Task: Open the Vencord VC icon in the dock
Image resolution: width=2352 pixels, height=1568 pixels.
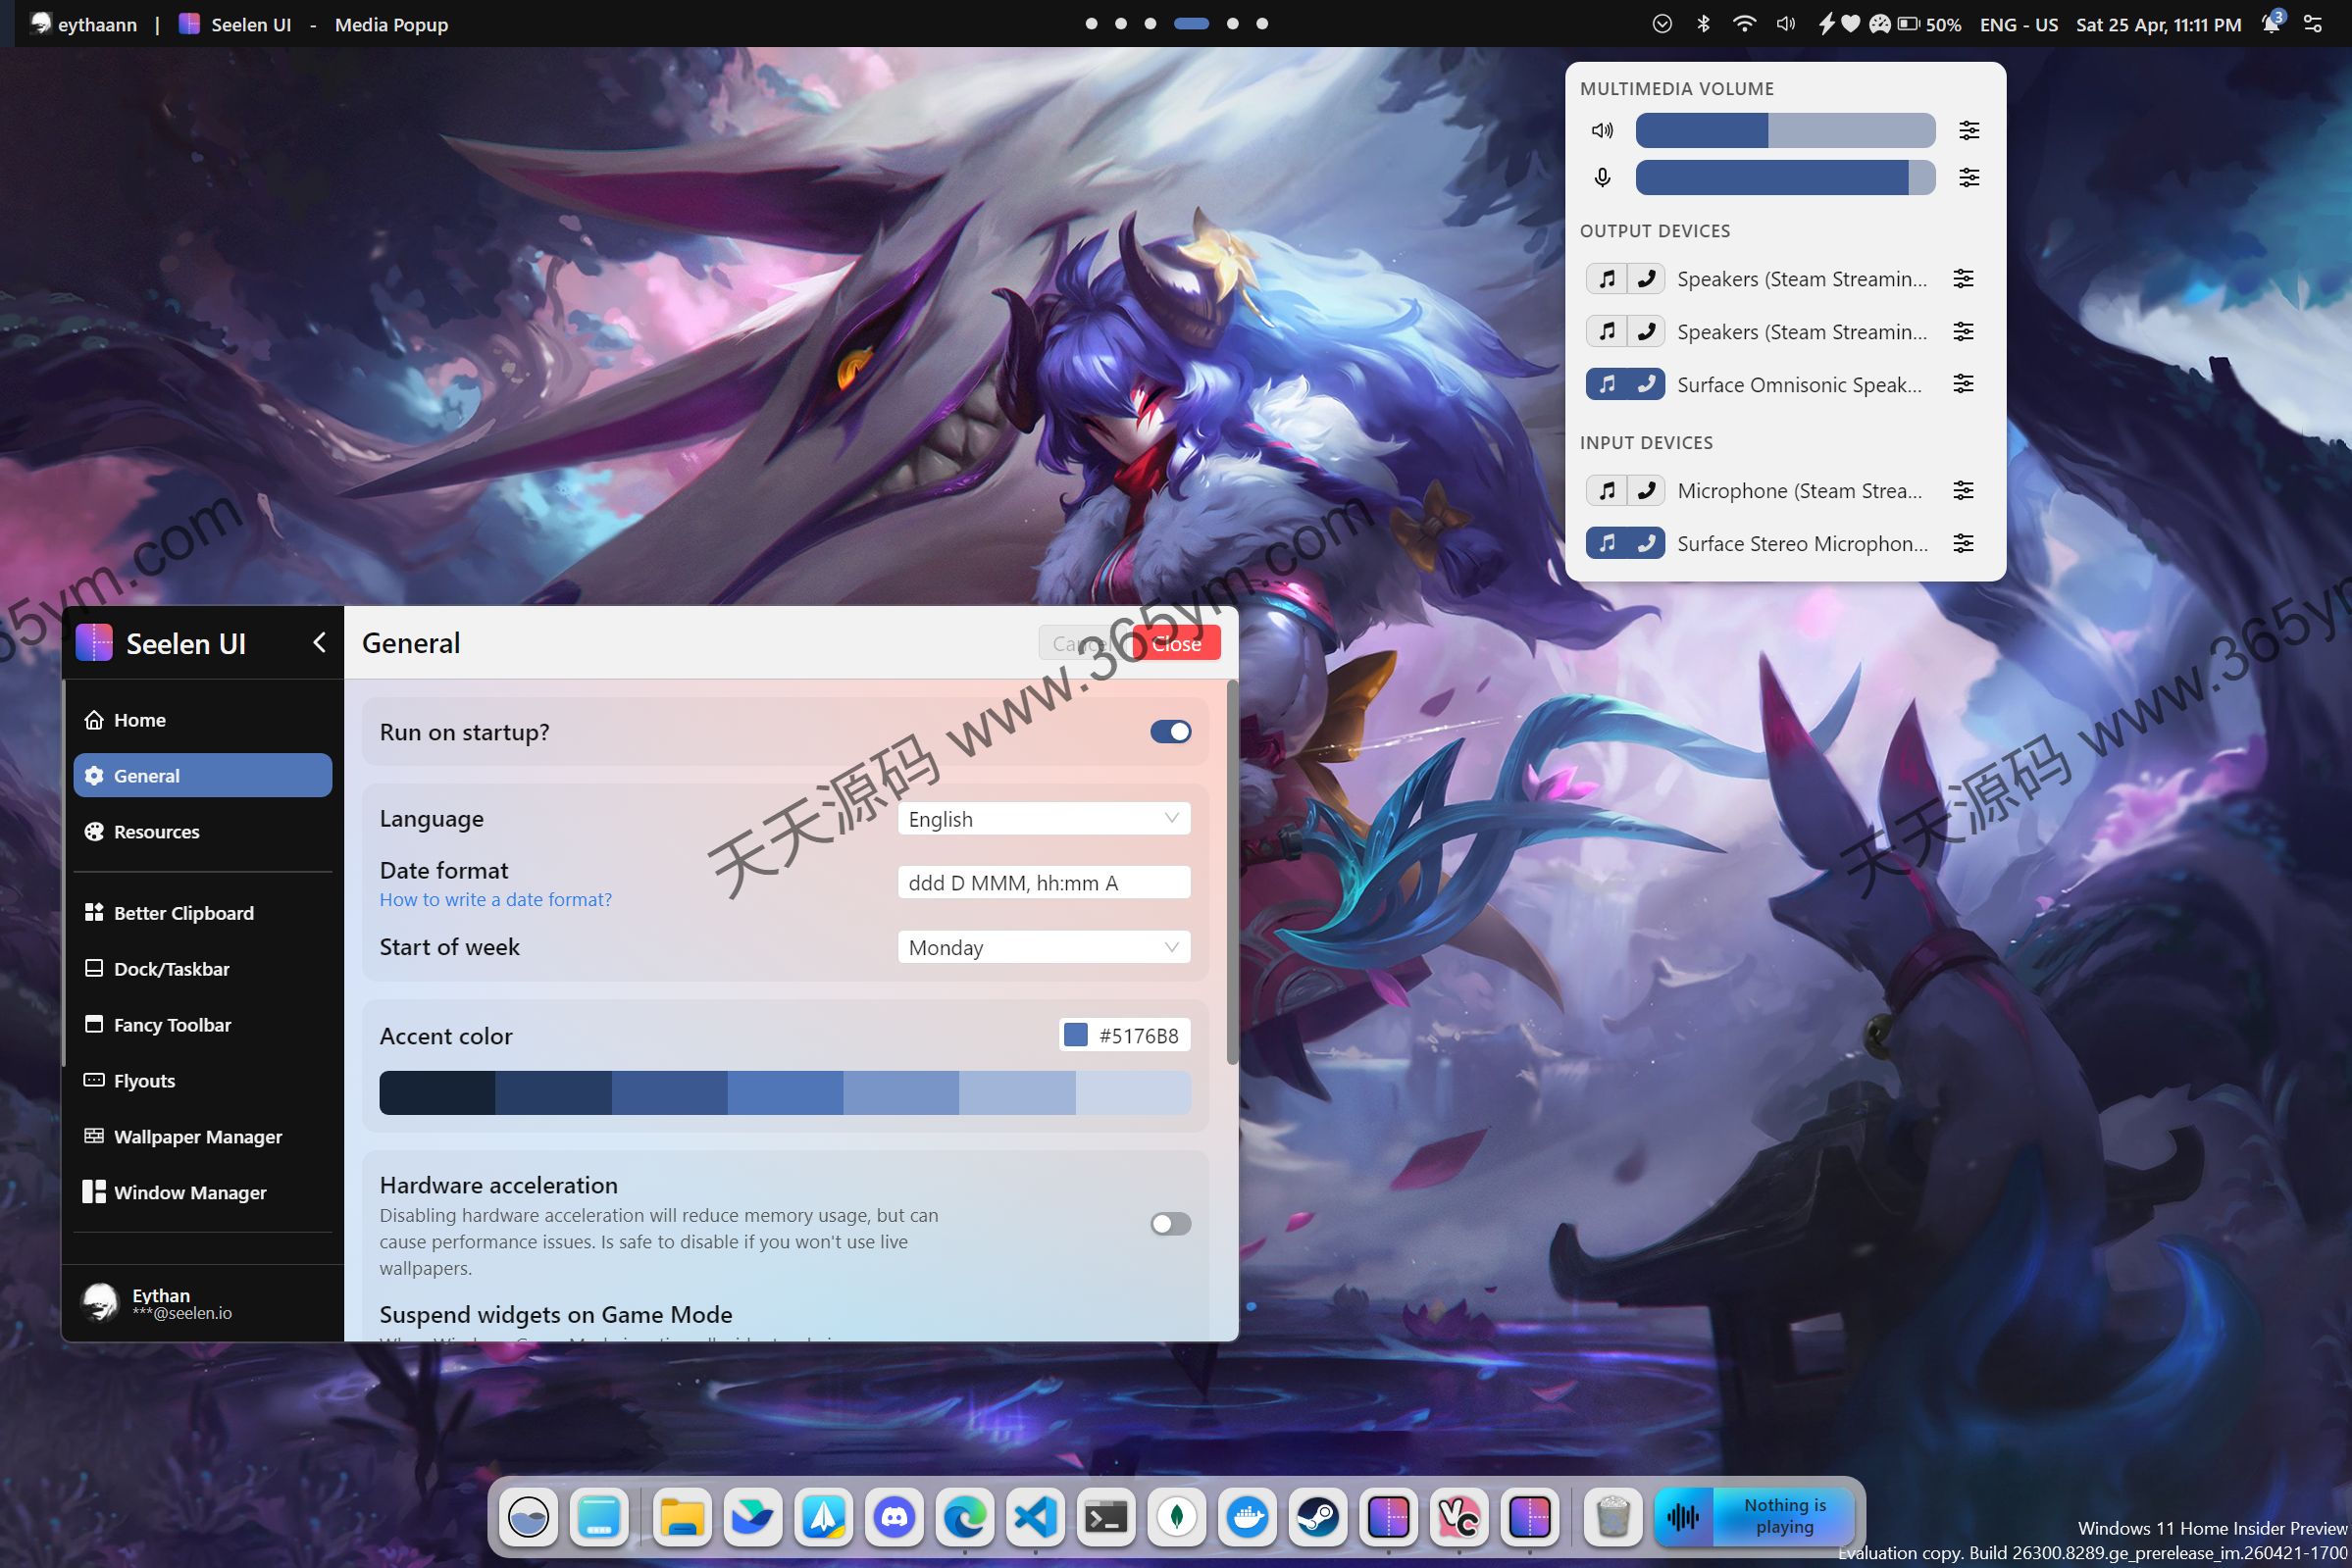Action: tap(1459, 1518)
